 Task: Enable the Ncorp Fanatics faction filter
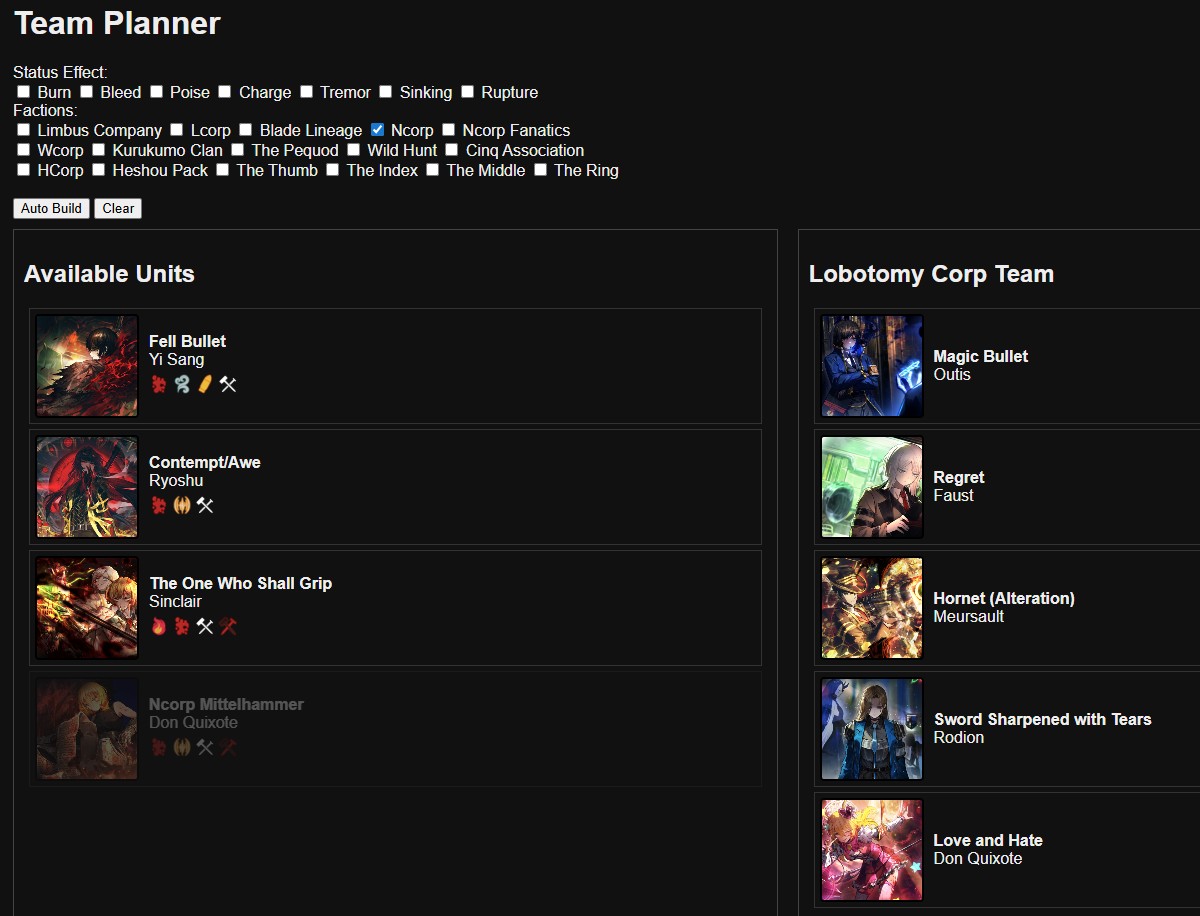pos(448,129)
